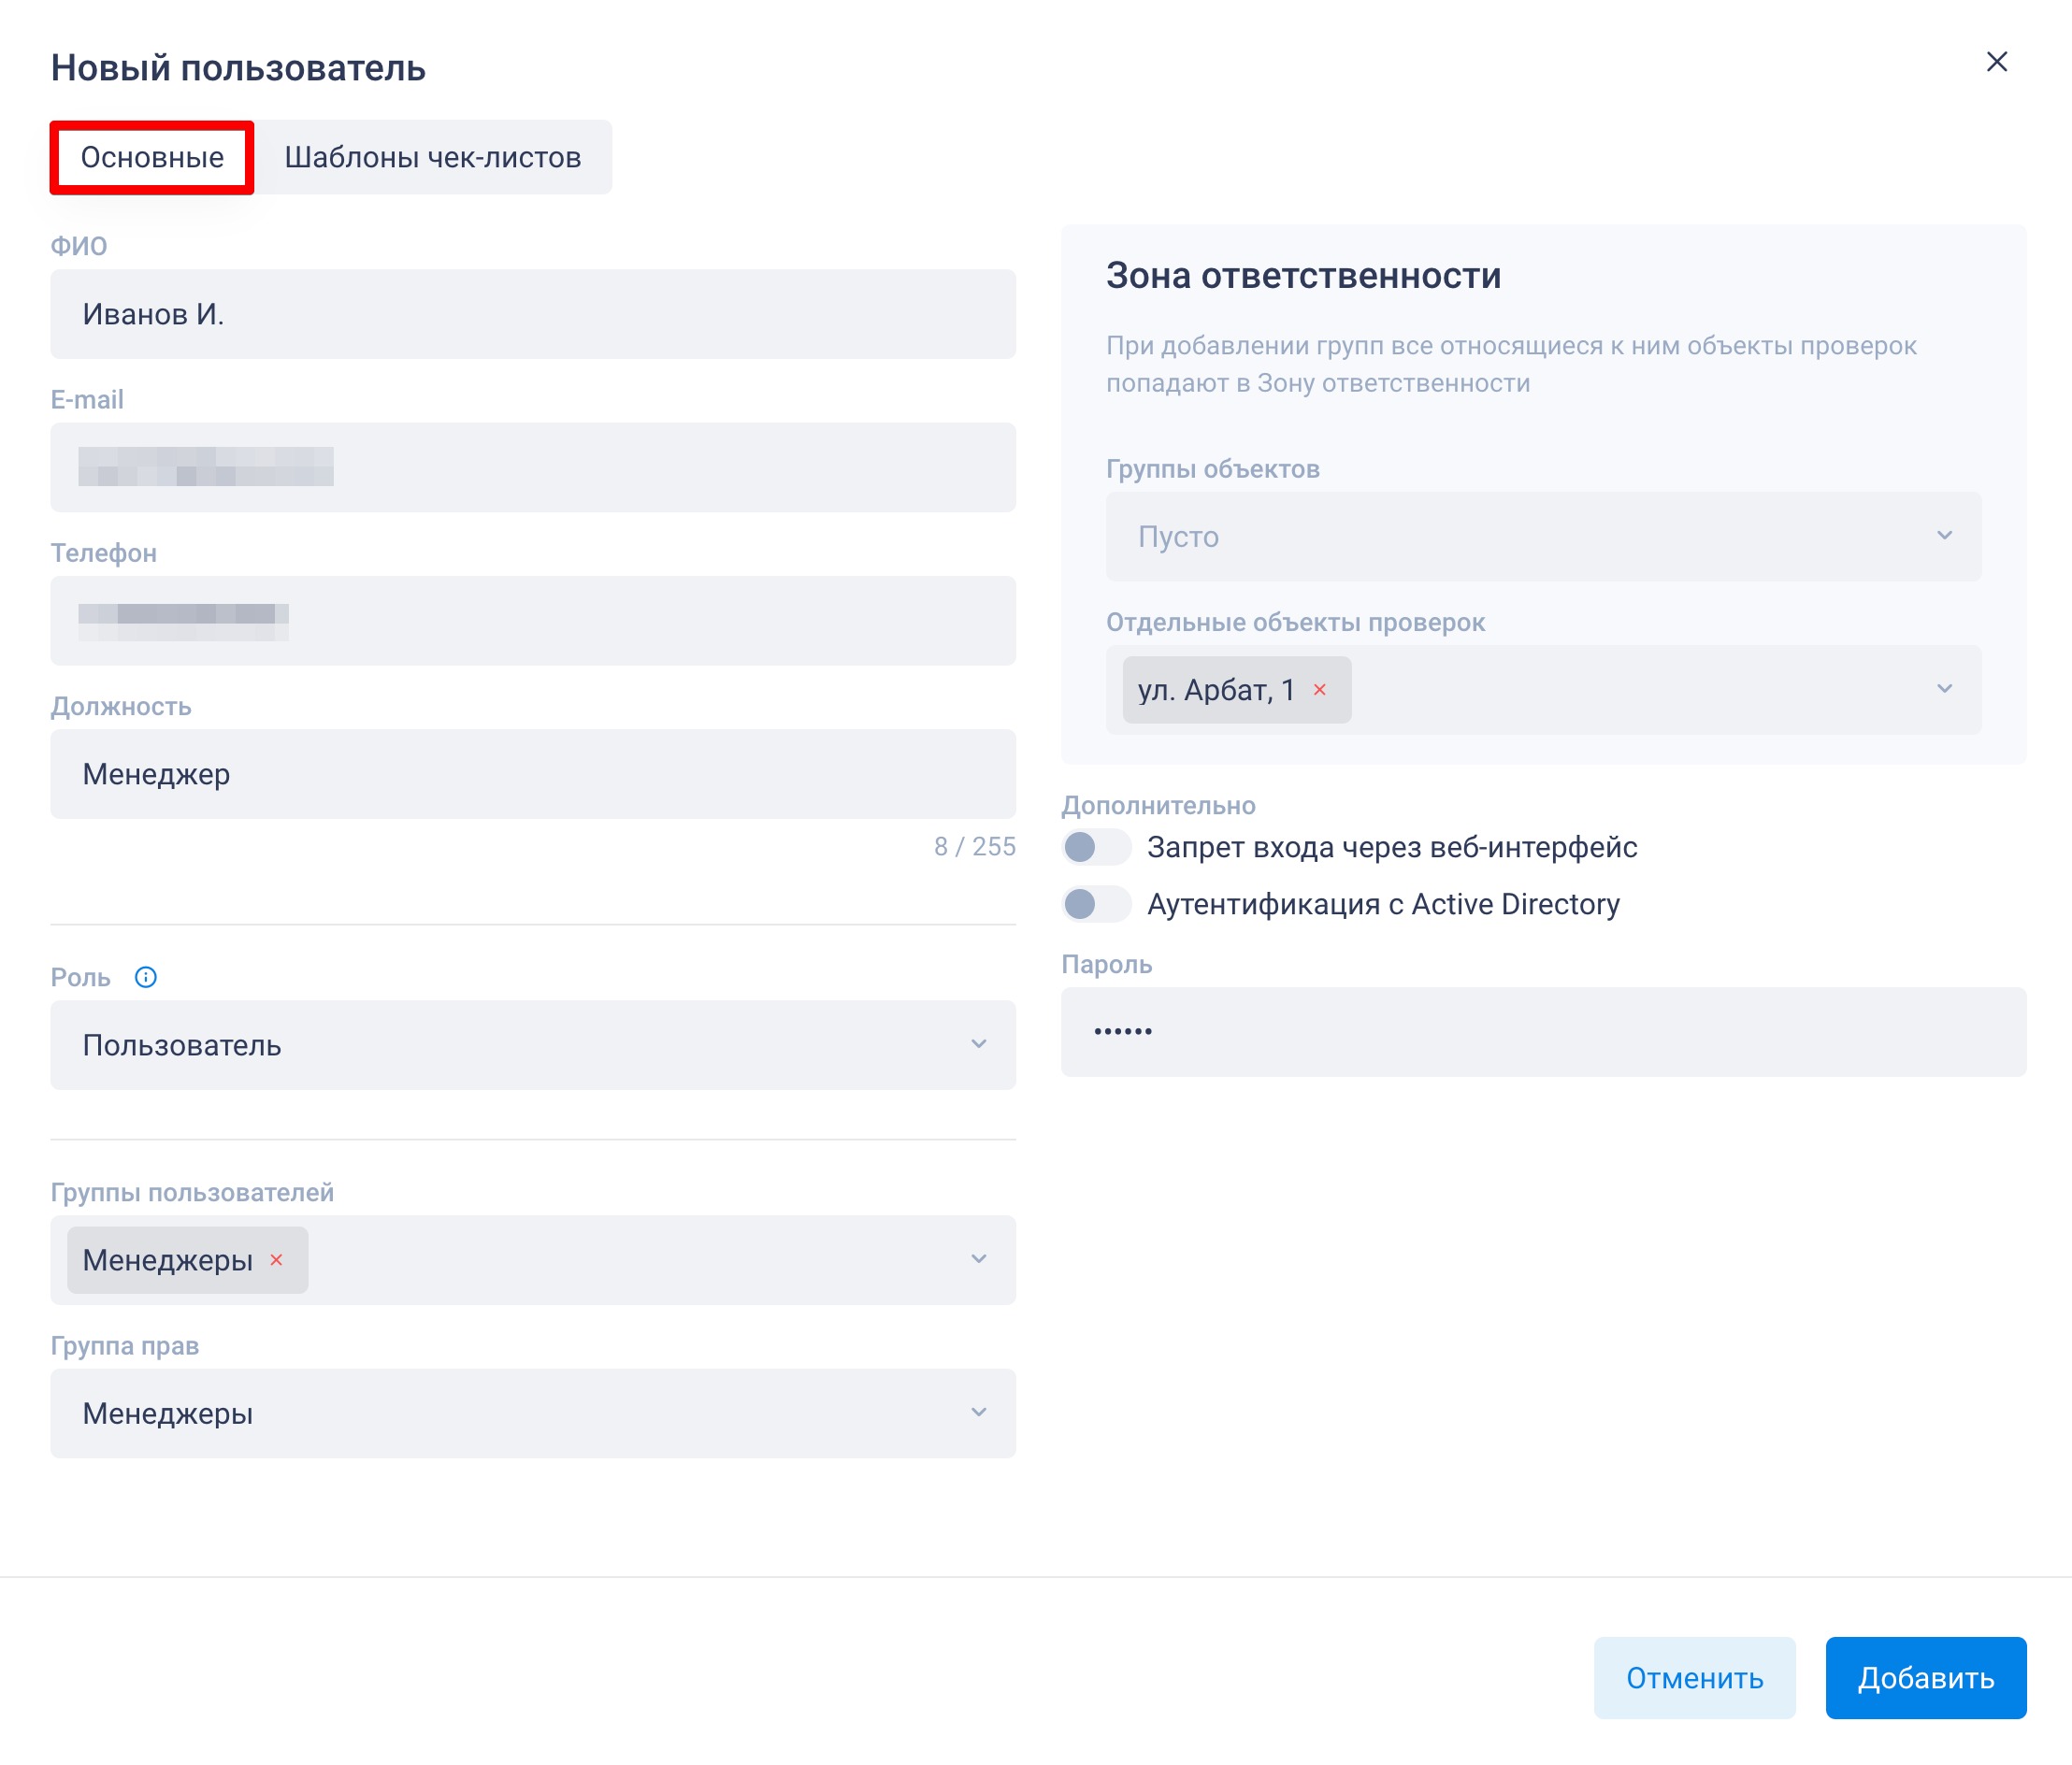Open the Роль dropdown
Image resolution: width=2072 pixels, height=1765 pixels.
pos(532,1045)
